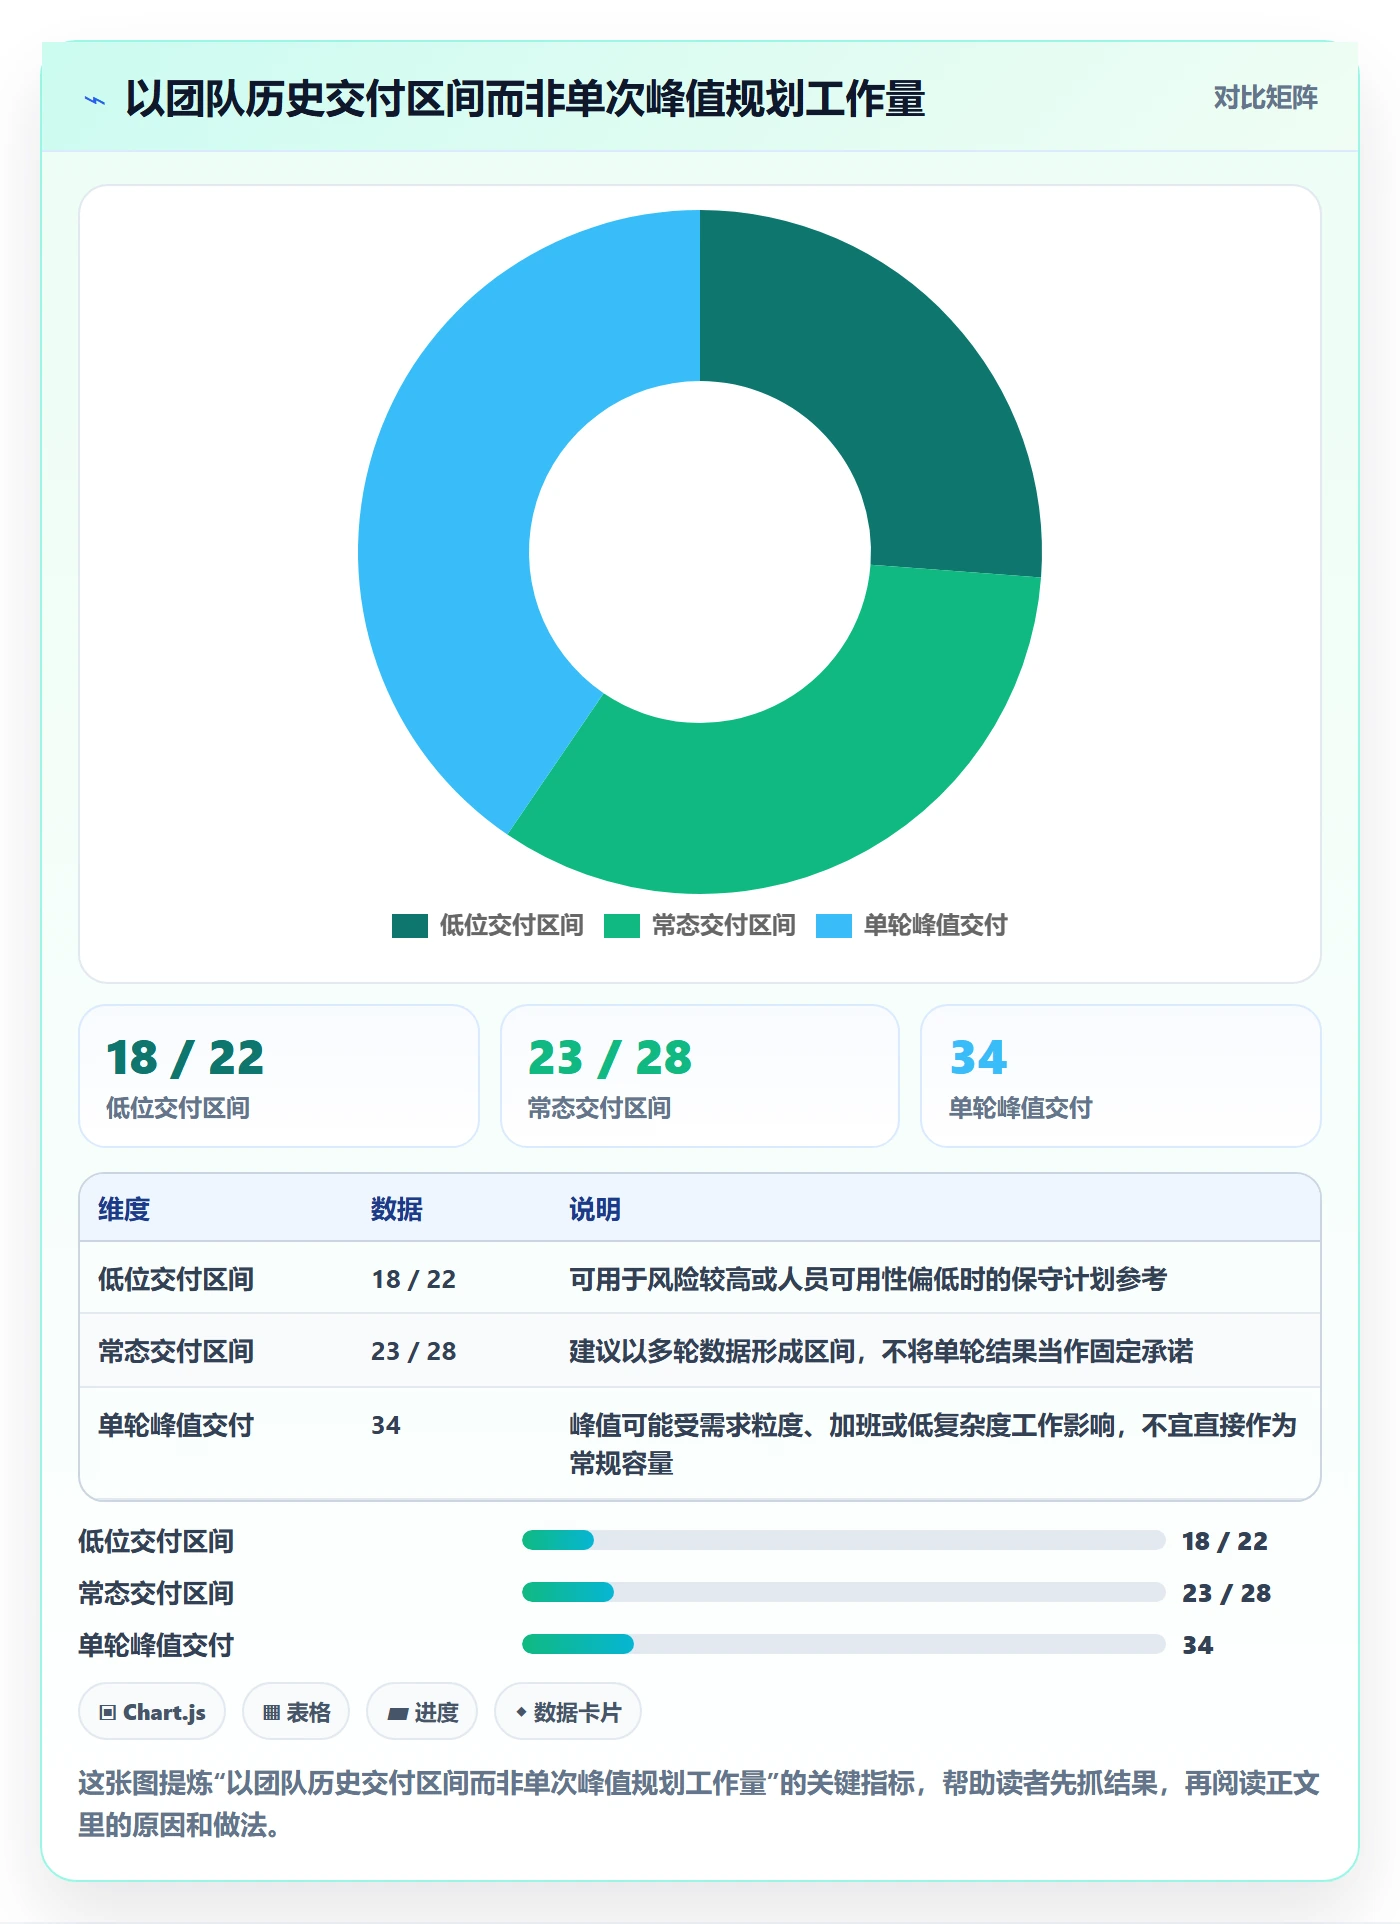Click the description starting 峰值可能受需求粒度
This screenshot has height=1924, width=1400.
[x=933, y=1444]
